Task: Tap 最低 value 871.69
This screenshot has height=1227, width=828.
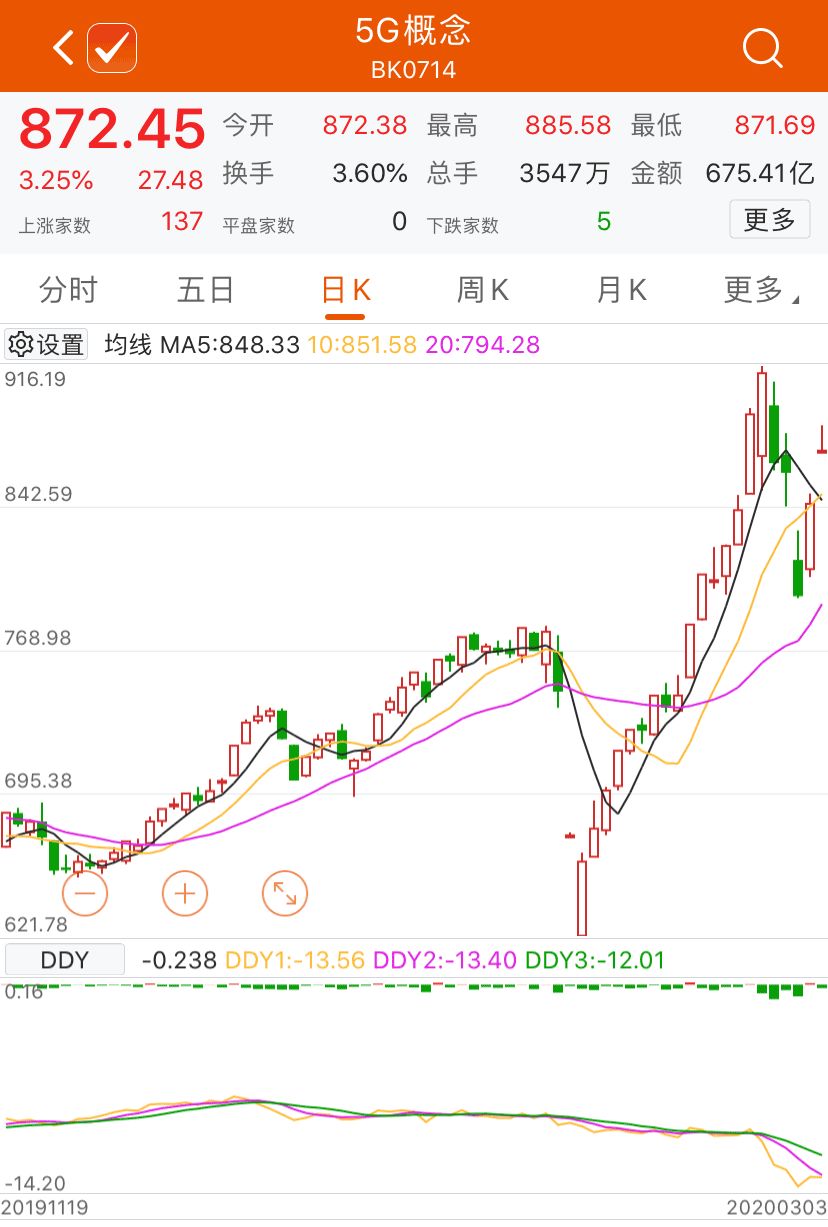Action: 775,125
